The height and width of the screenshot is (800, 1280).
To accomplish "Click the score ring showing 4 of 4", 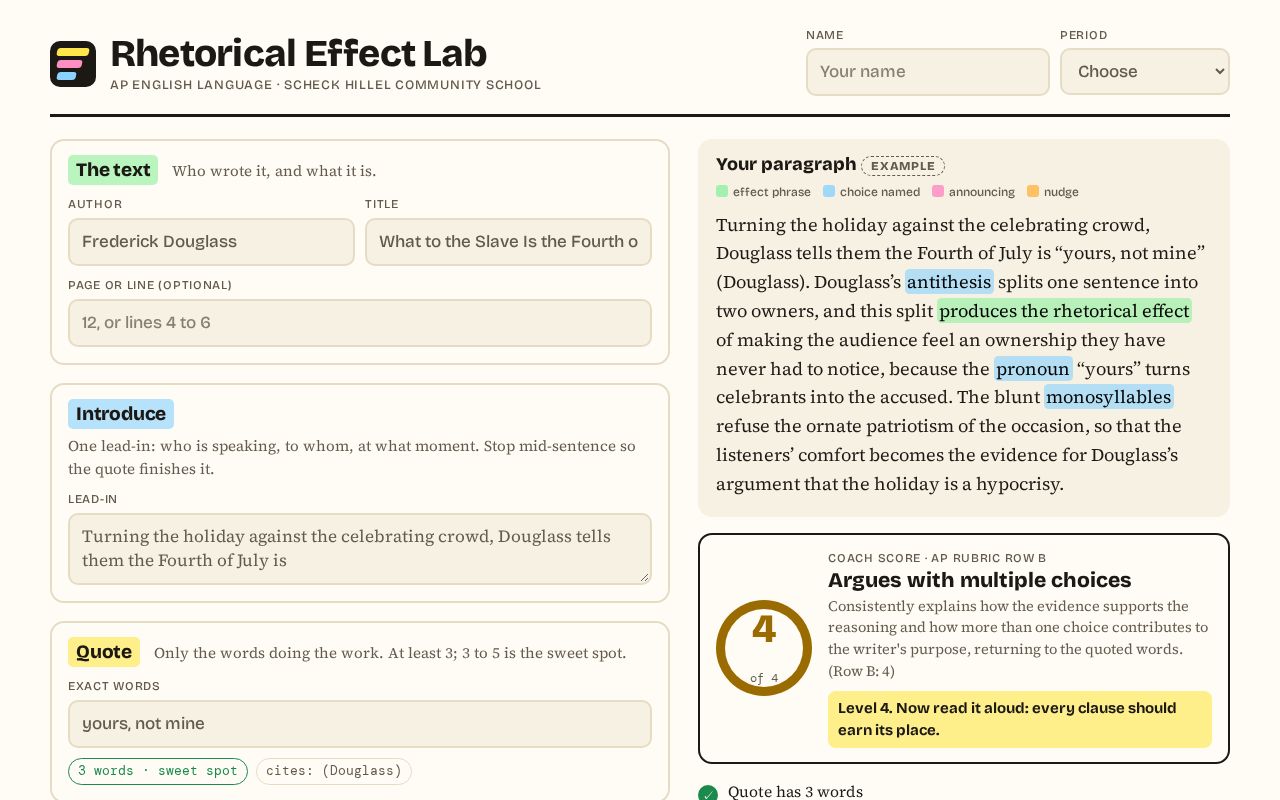I will tap(764, 648).
